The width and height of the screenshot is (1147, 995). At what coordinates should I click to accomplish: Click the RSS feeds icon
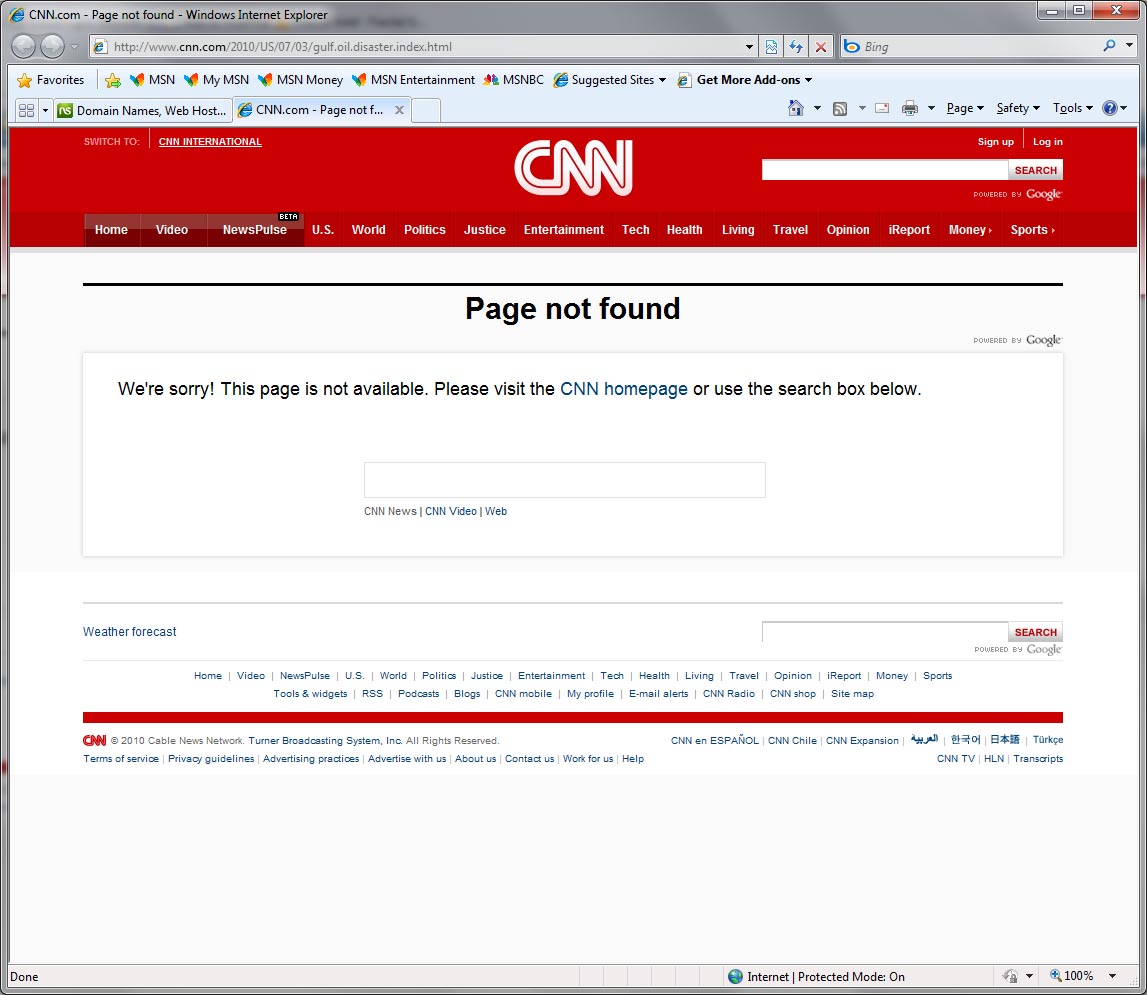pyautogui.click(x=840, y=109)
